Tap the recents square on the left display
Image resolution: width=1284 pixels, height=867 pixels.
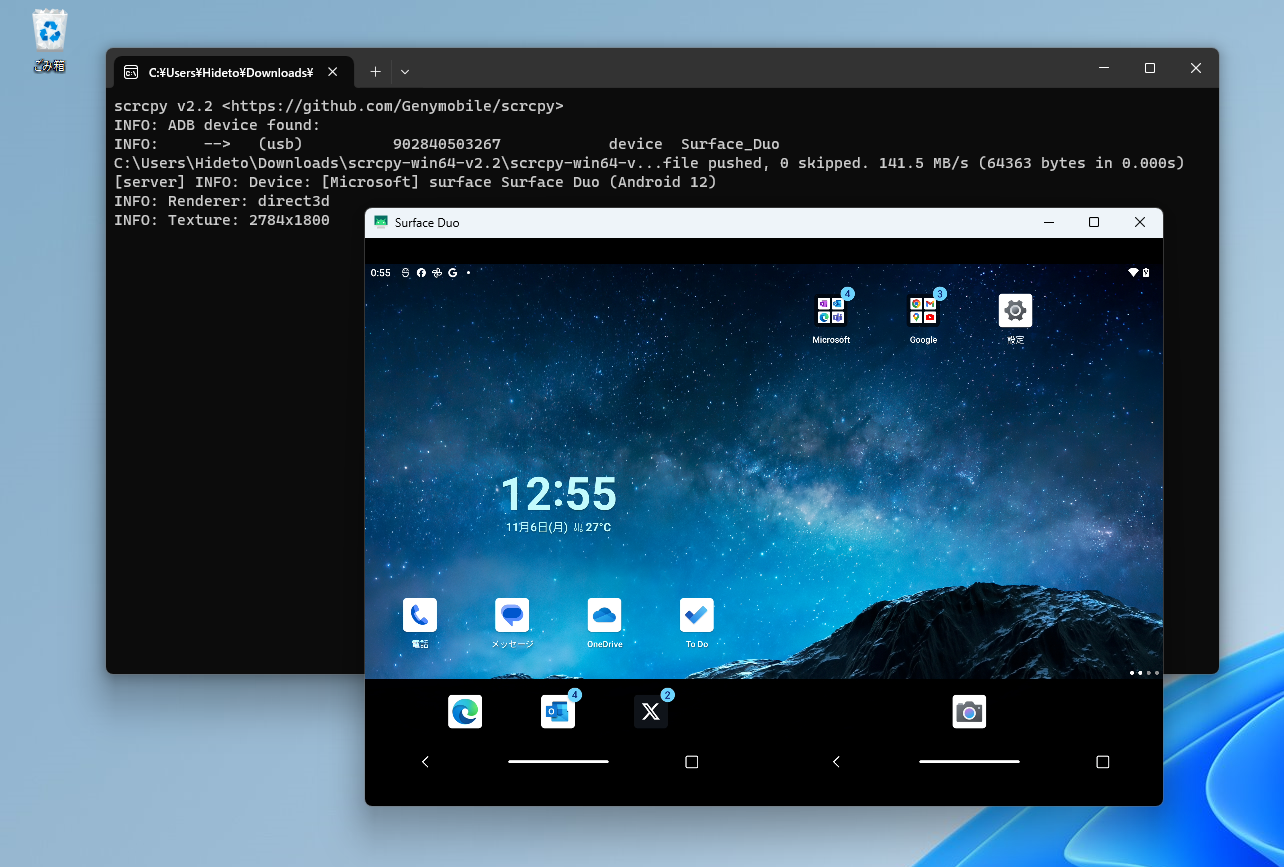[x=691, y=762]
